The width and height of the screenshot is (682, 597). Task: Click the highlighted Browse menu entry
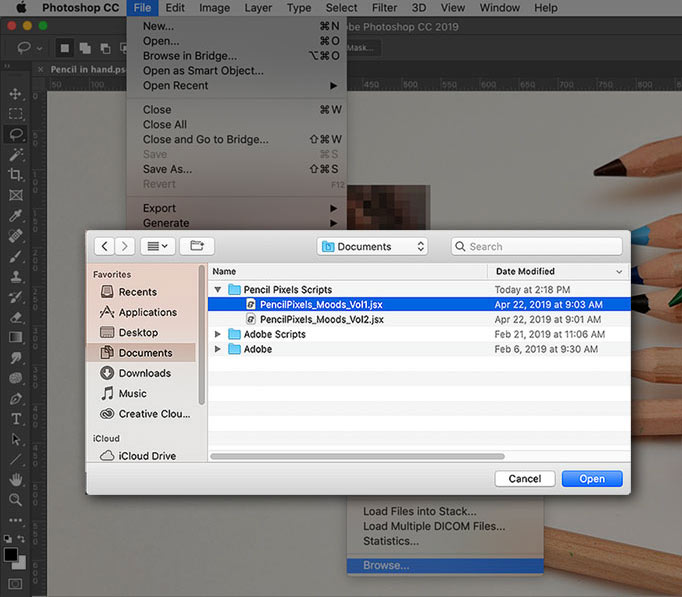tap(445, 565)
